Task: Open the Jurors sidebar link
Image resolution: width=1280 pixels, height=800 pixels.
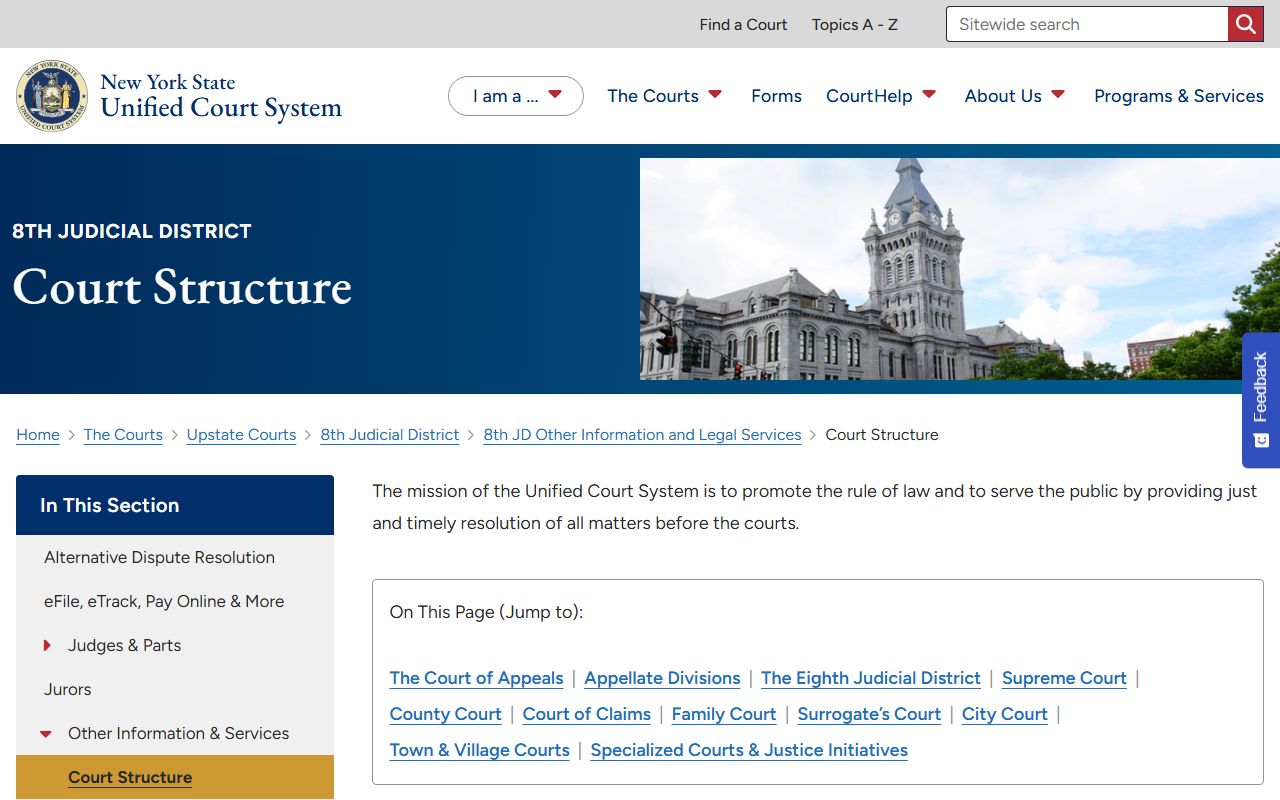Action: point(68,689)
